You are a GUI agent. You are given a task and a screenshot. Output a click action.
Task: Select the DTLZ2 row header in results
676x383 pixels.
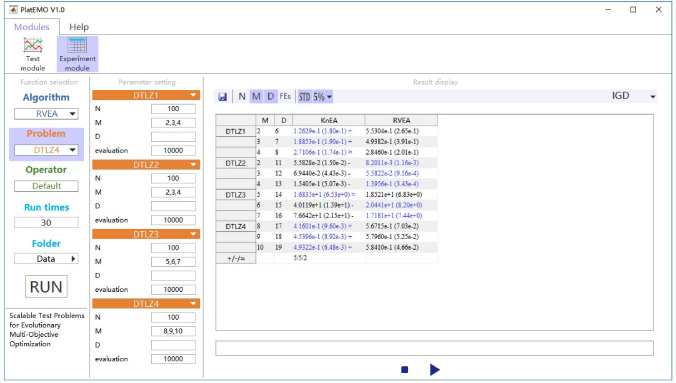click(x=236, y=163)
